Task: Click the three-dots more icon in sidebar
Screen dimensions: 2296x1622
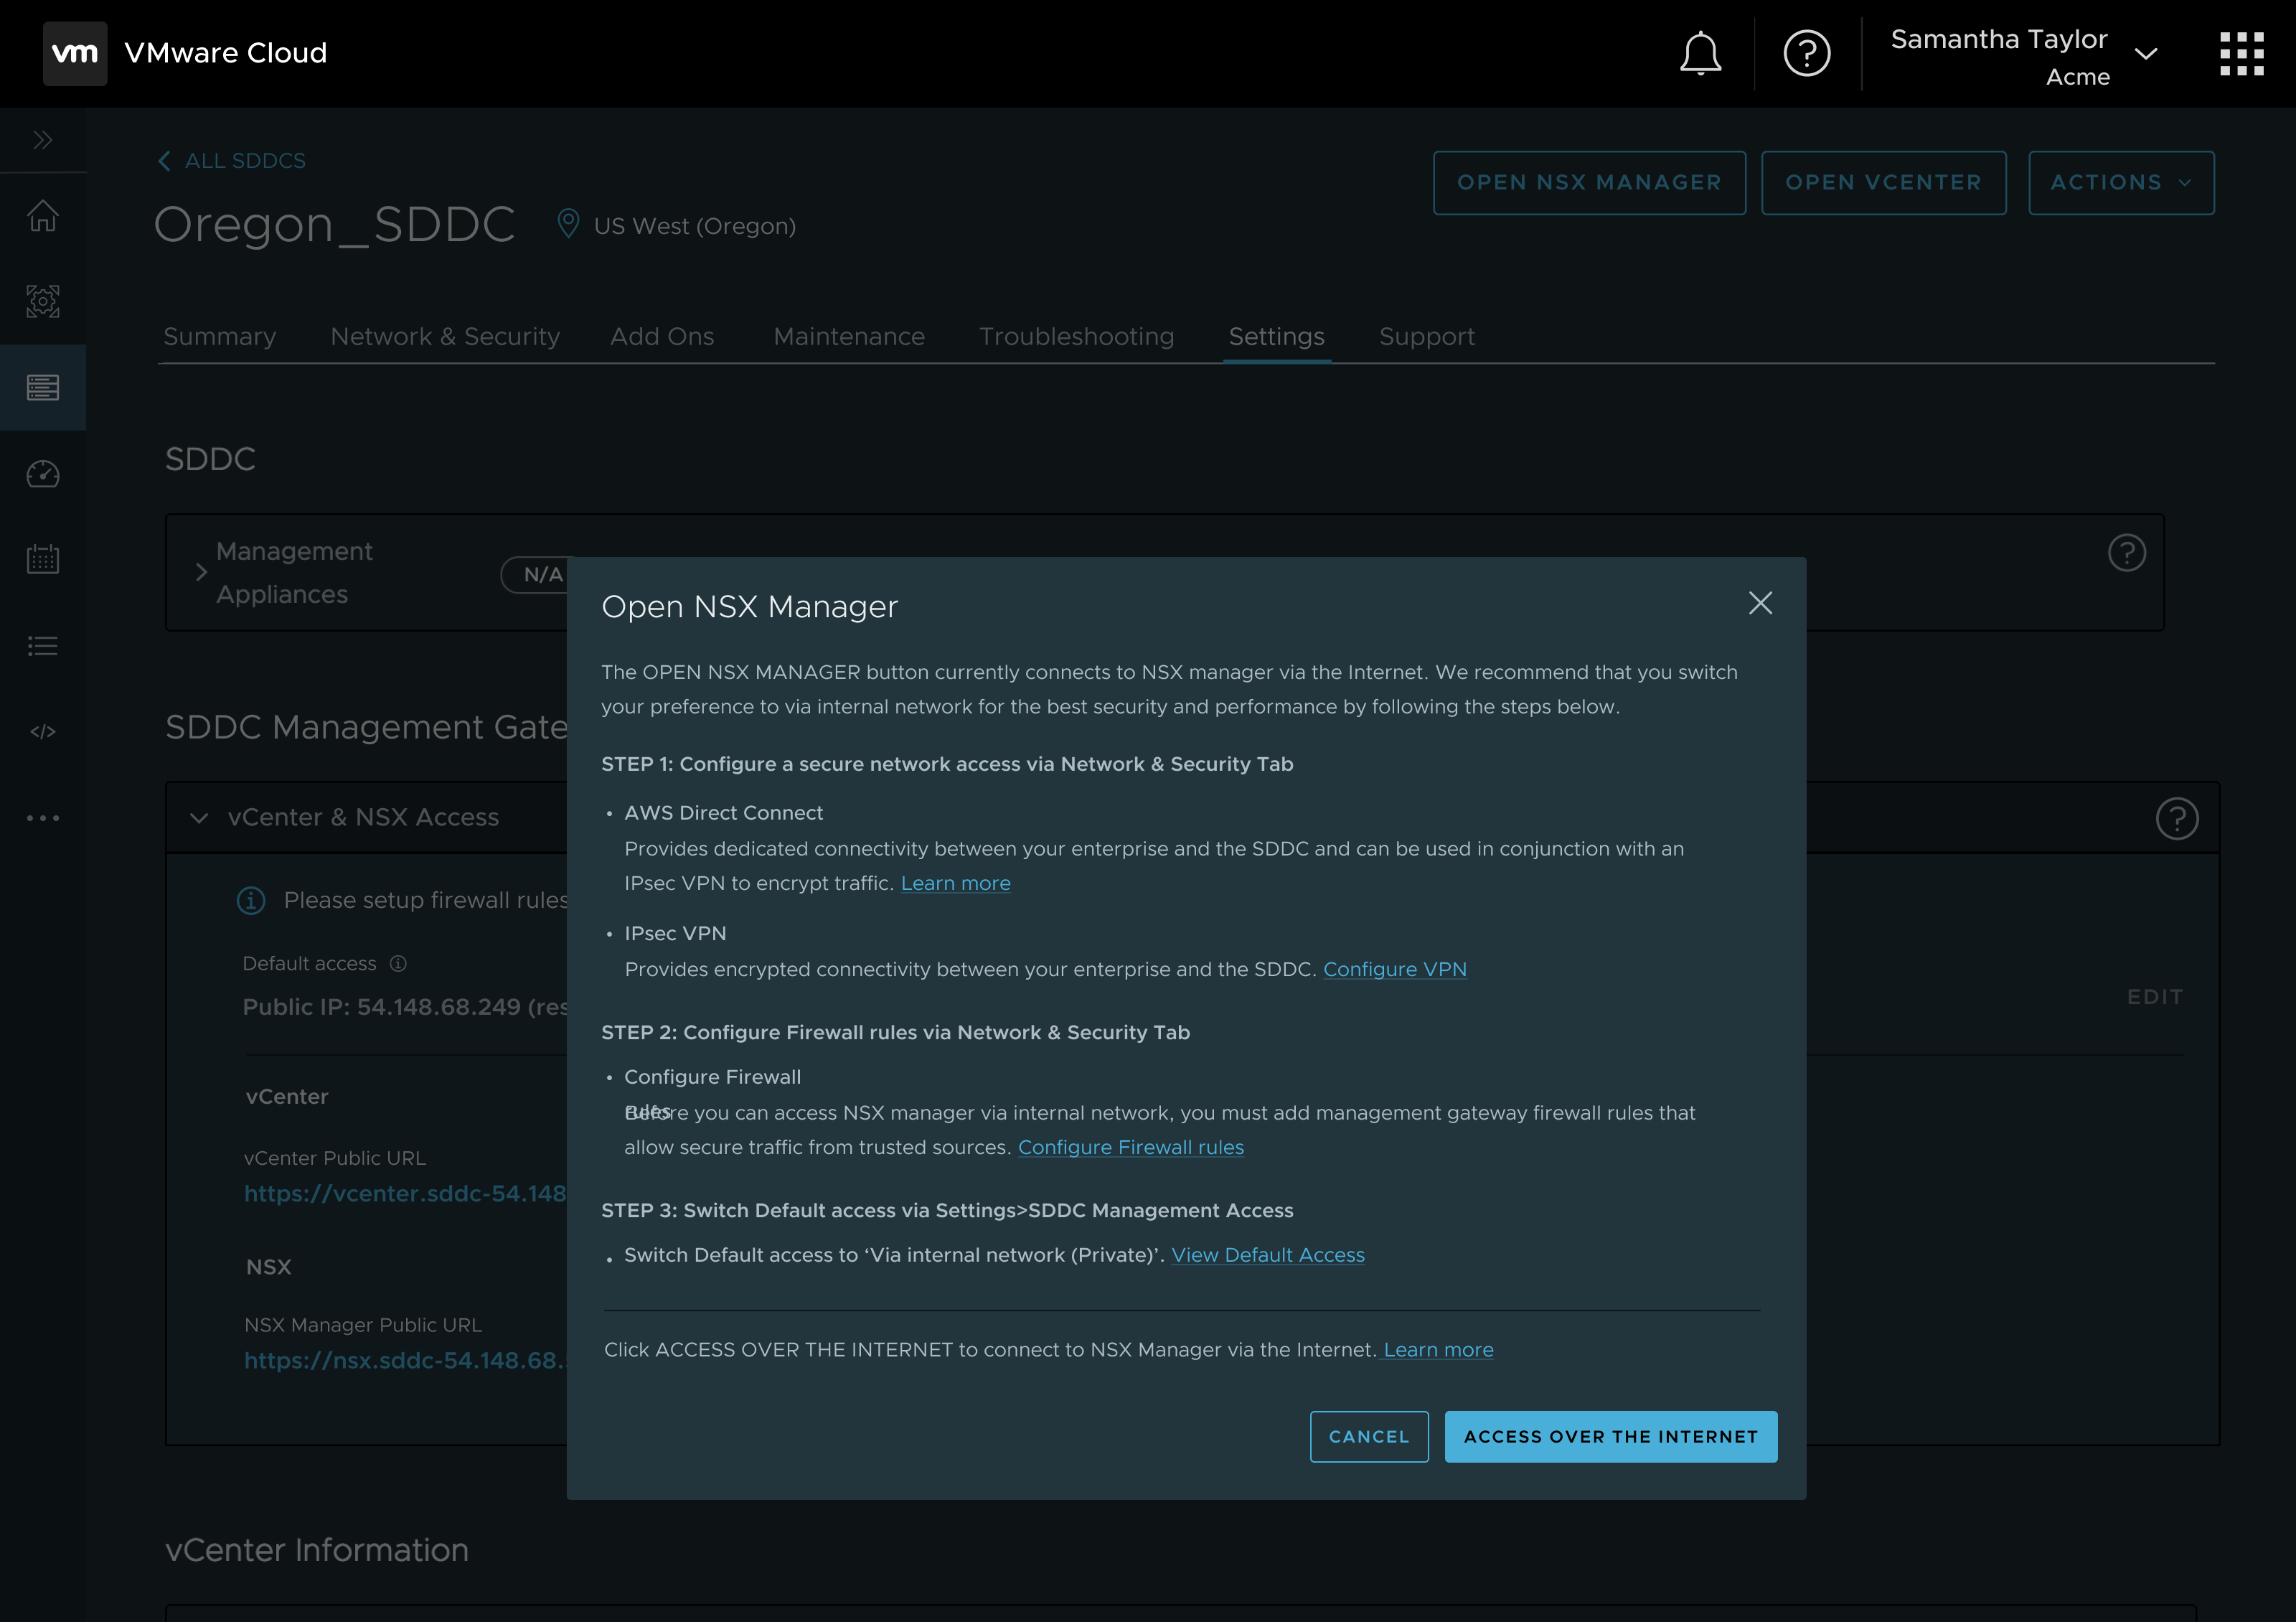Action: (x=42, y=818)
